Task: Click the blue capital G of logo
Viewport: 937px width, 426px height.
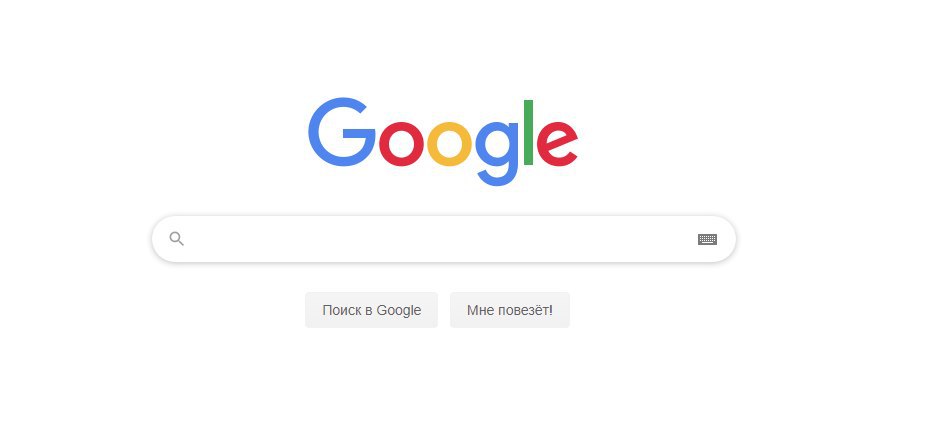Action: tap(341, 132)
